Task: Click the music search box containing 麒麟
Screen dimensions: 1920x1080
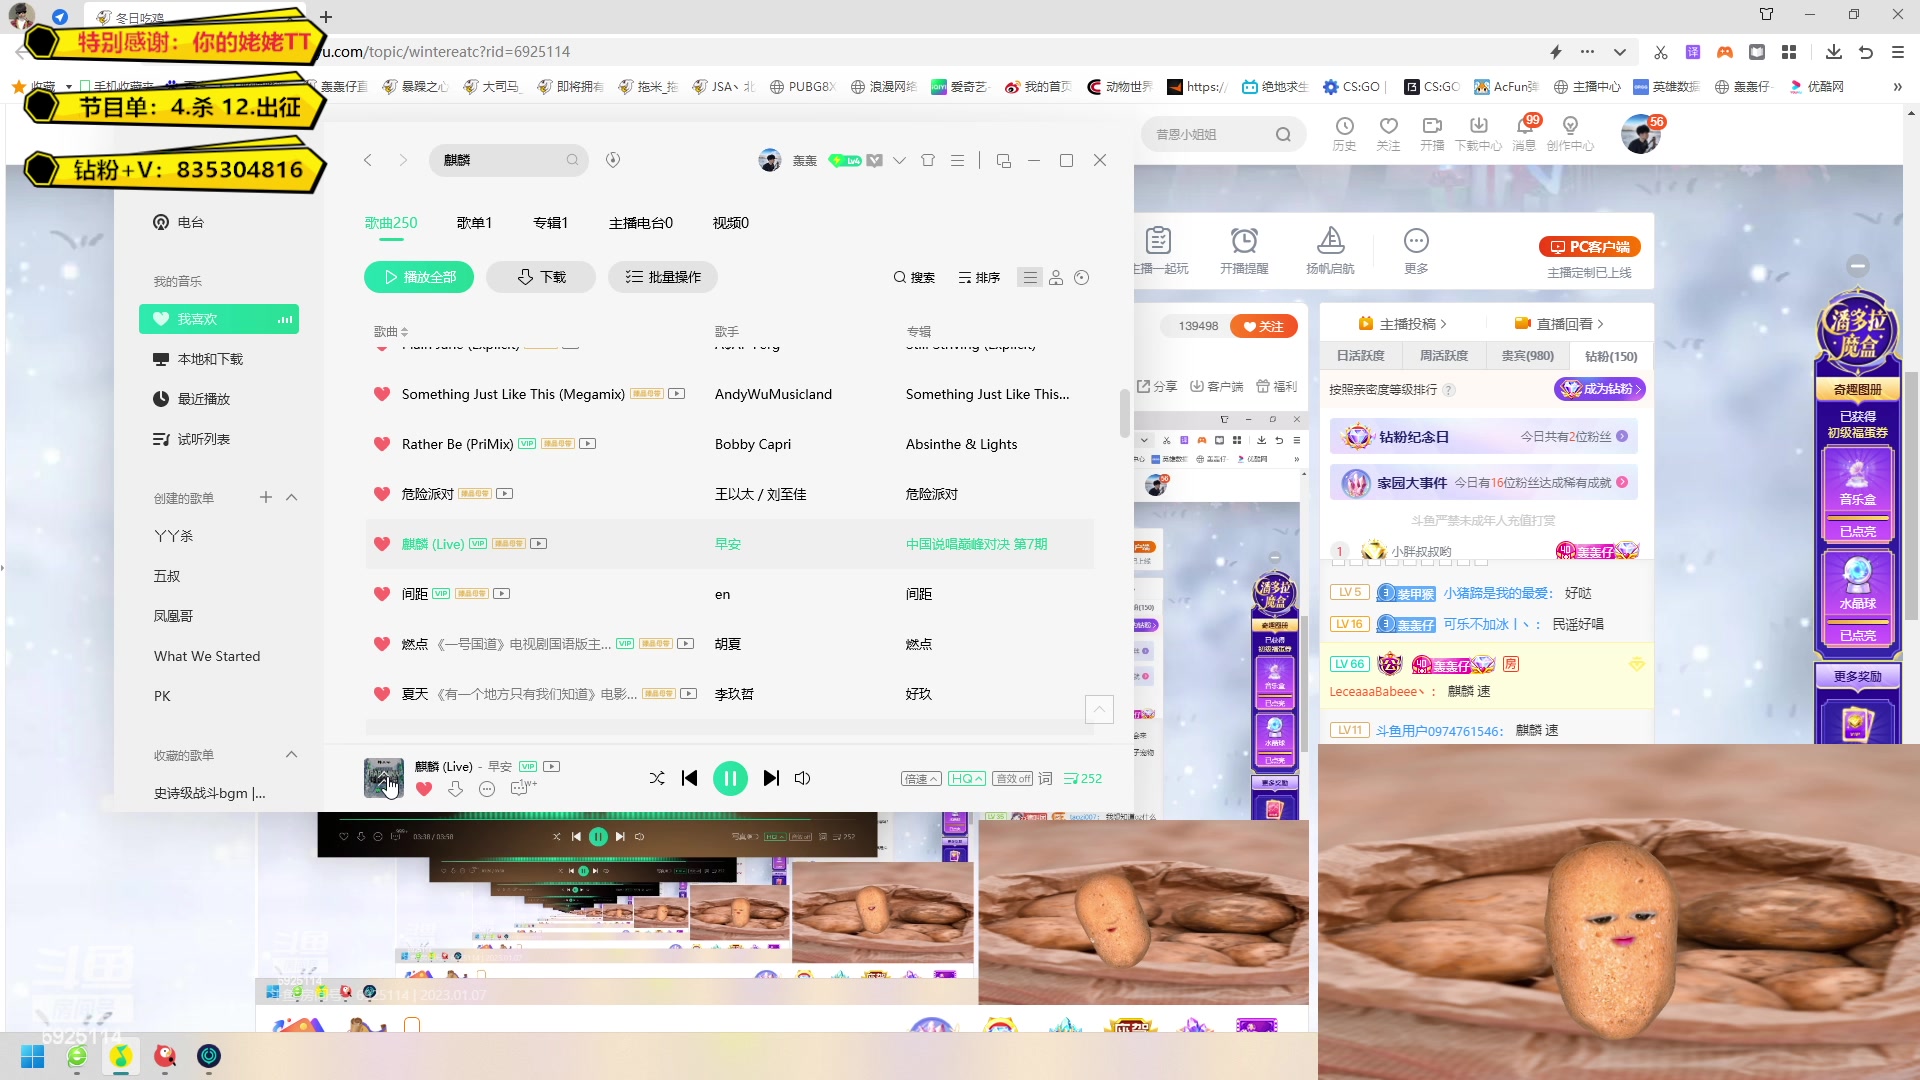Action: [508, 160]
